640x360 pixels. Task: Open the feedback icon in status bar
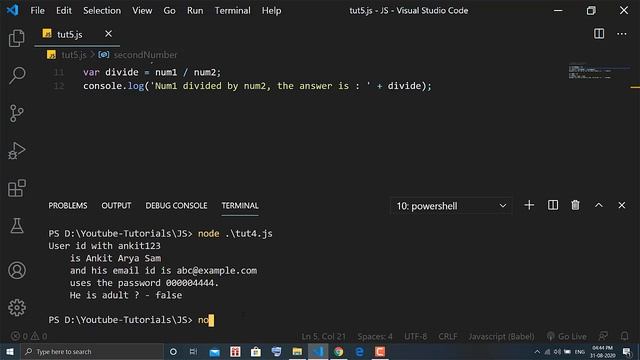pyautogui.click(x=603, y=336)
